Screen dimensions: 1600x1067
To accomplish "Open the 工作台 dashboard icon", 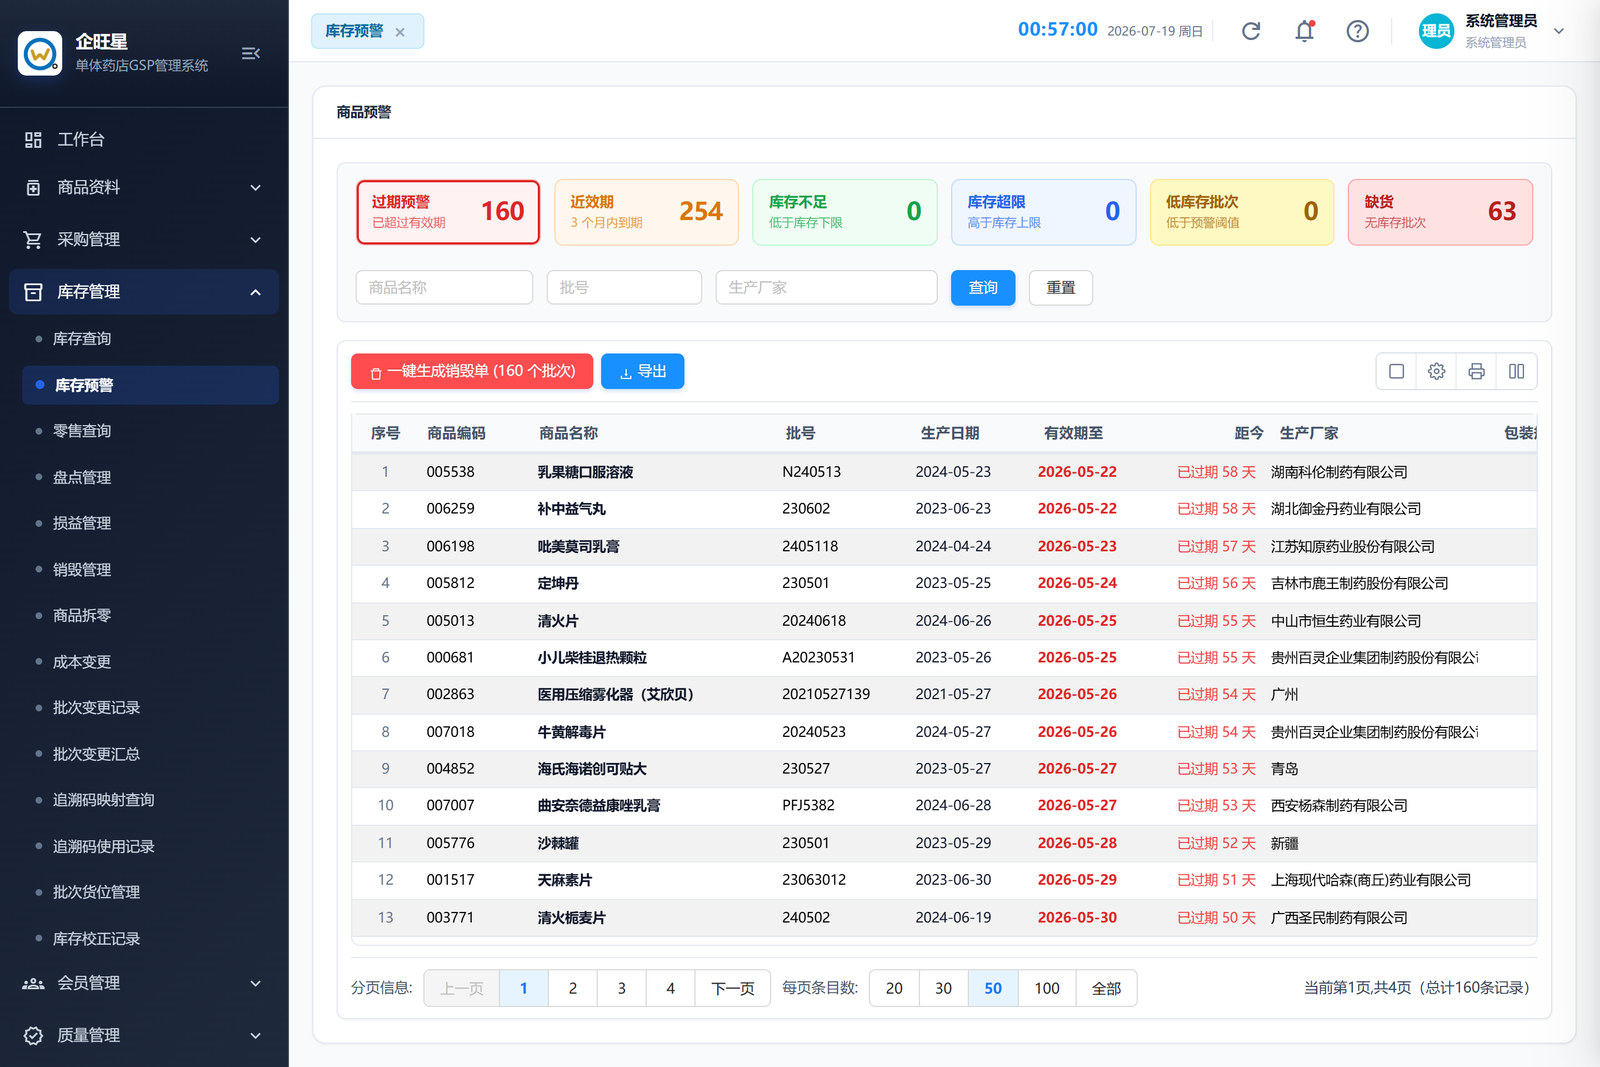I will point(33,140).
